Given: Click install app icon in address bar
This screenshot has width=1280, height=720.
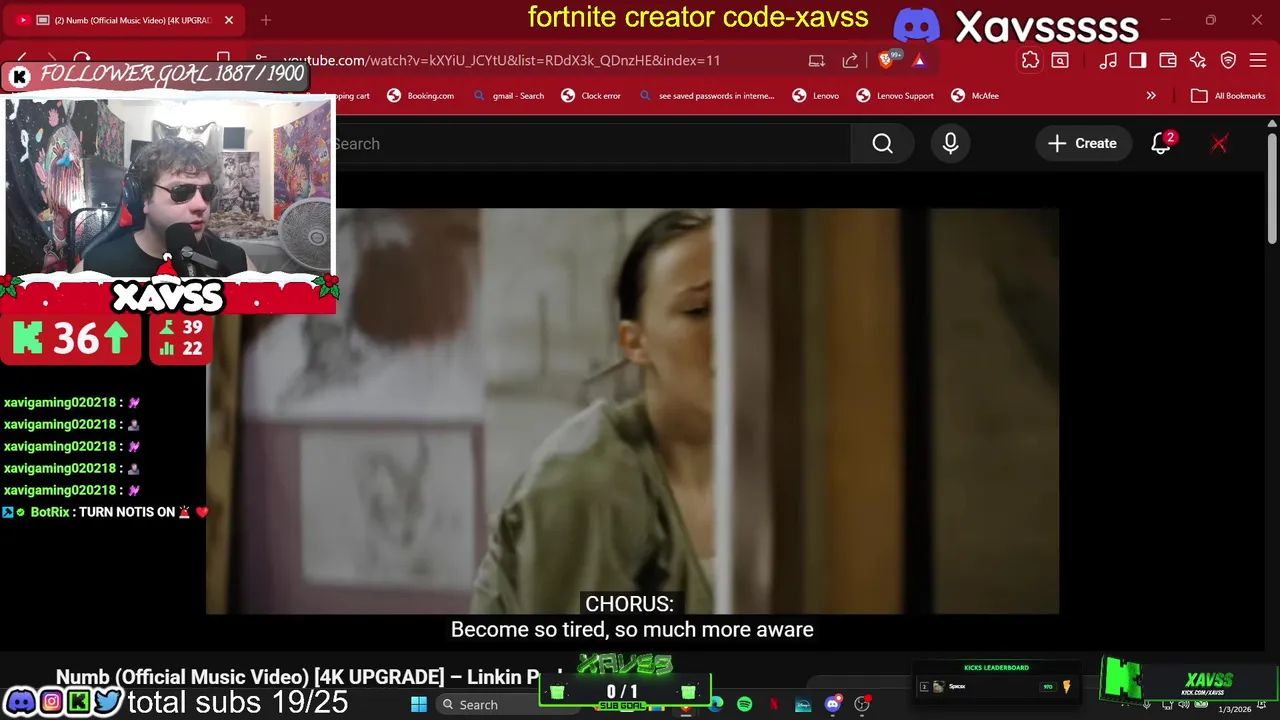Looking at the screenshot, I should pos(816,60).
